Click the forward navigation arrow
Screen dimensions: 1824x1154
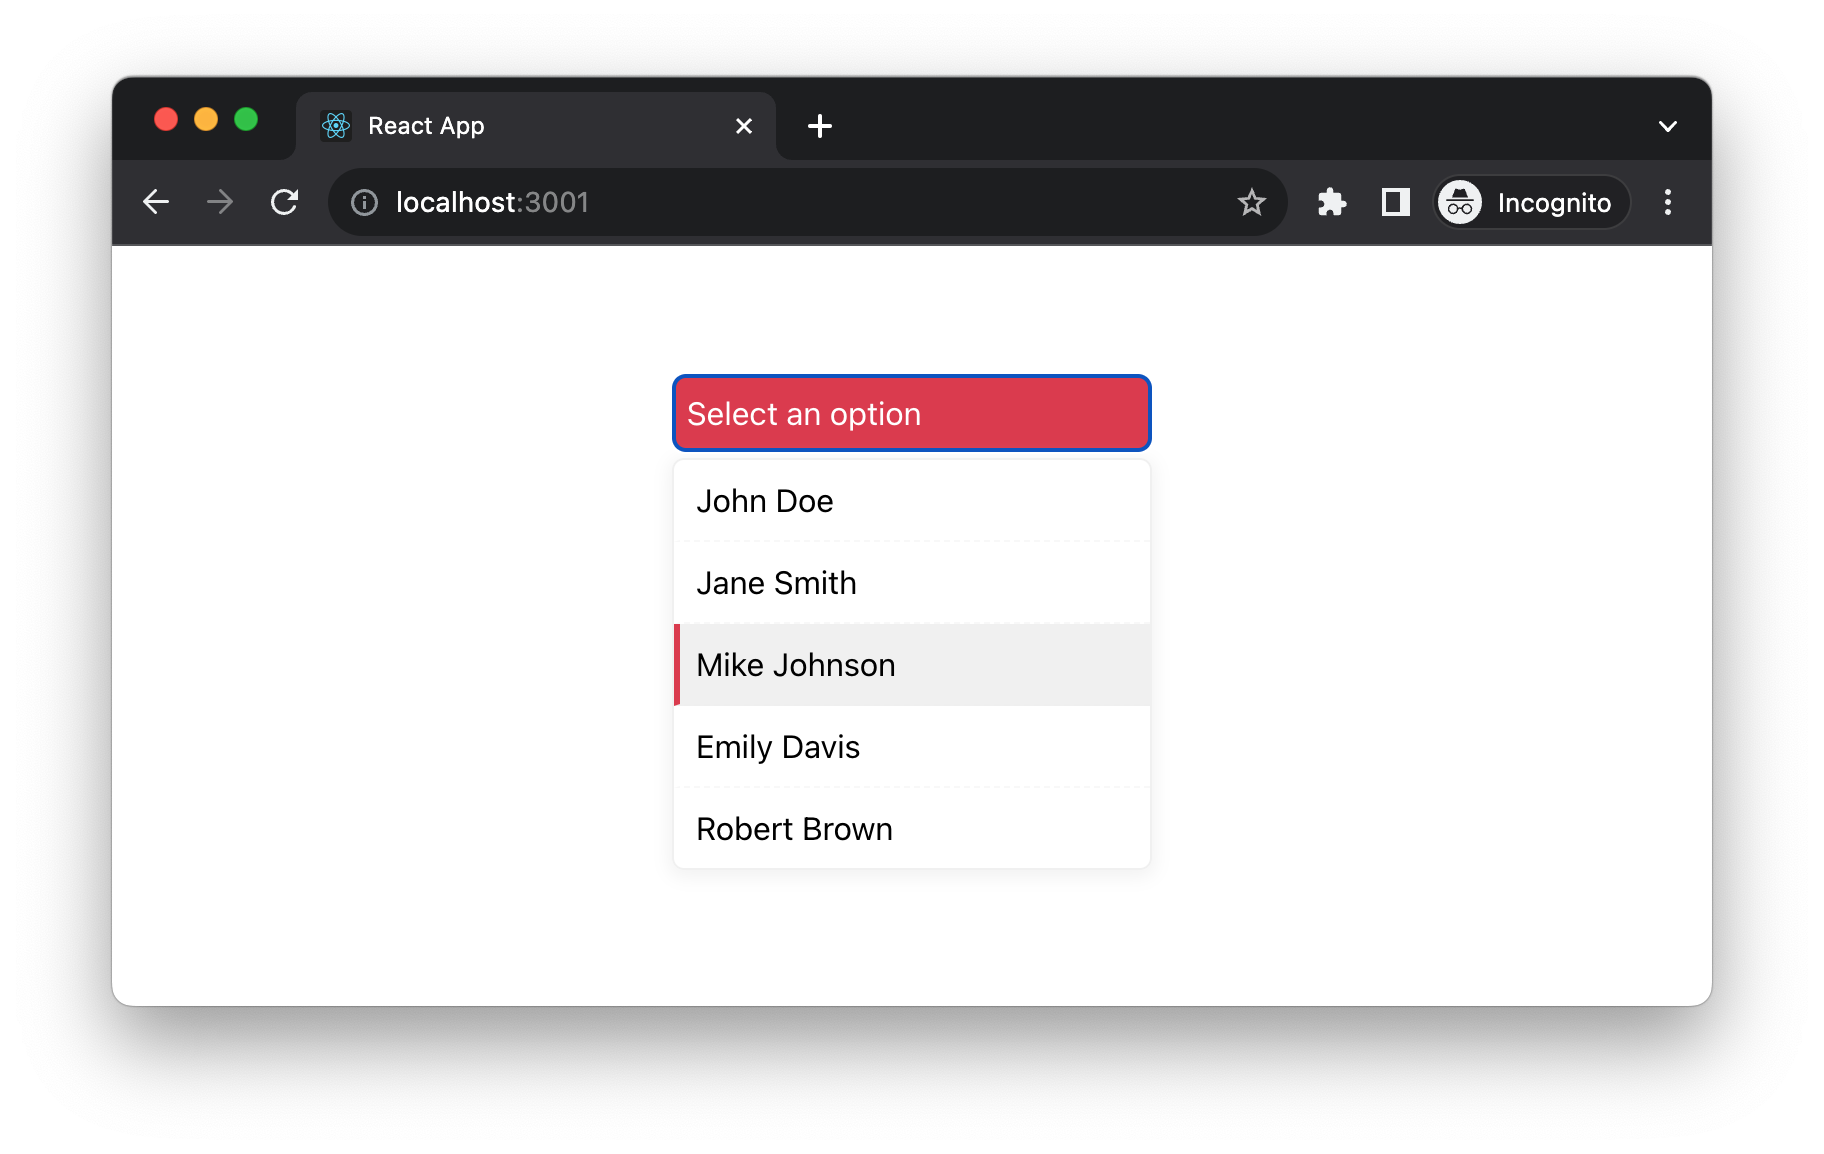(220, 202)
